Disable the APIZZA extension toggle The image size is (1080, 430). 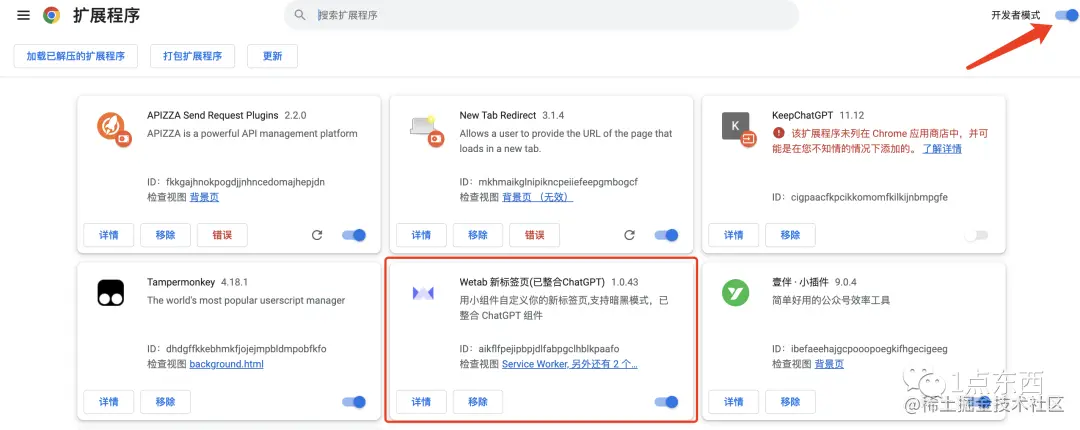pos(354,235)
